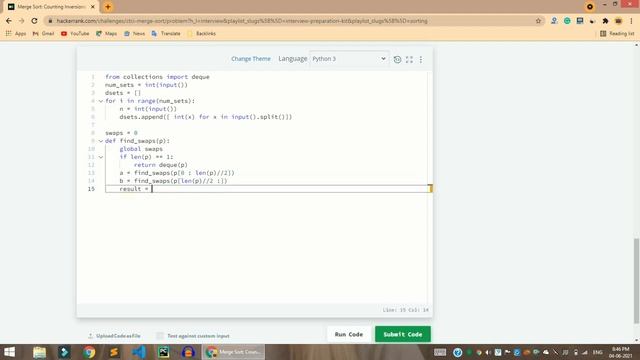The image size is (640, 360).
Task: Open the Maps bookmark
Action: point(107,33)
